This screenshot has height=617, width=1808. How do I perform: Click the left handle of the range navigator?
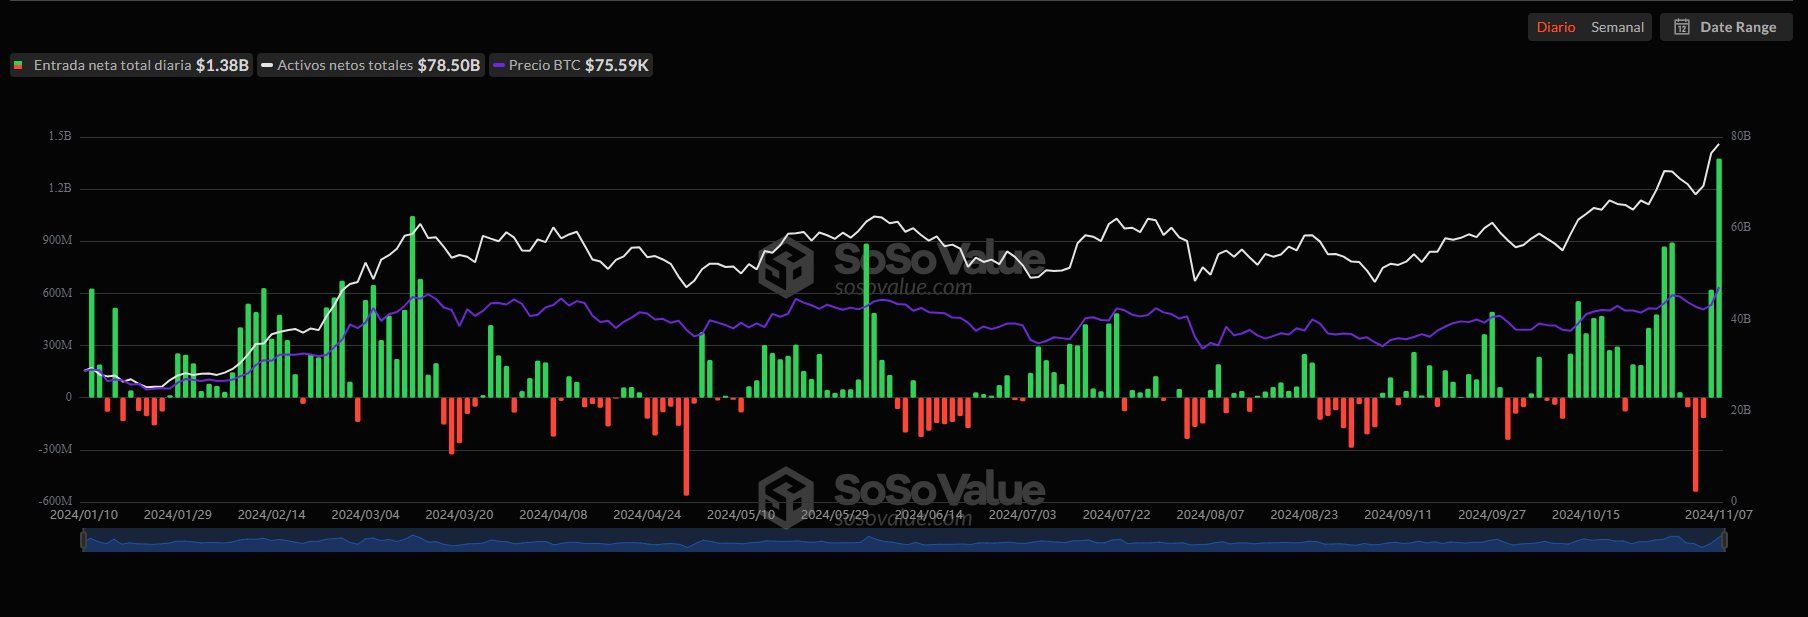click(84, 540)
